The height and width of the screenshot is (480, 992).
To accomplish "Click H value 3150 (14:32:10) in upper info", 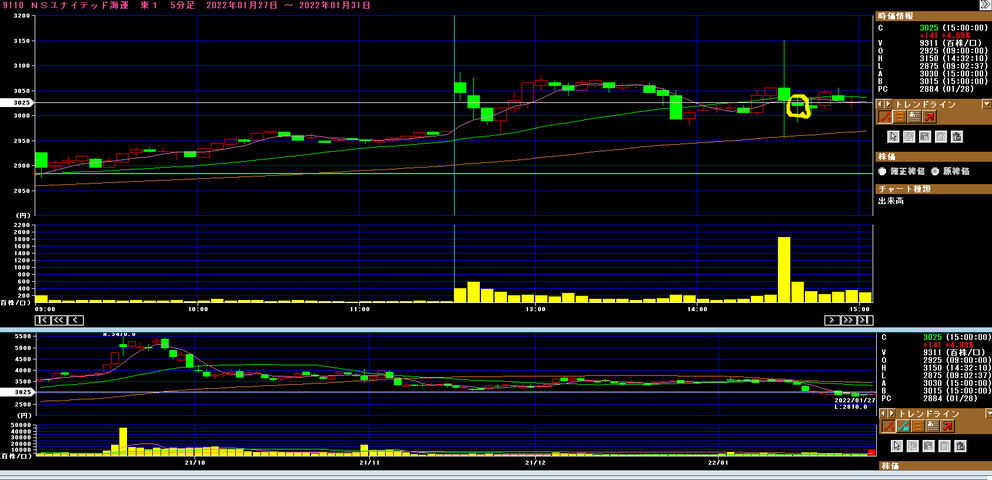I will pyautogui.click(x=955, y=58).
